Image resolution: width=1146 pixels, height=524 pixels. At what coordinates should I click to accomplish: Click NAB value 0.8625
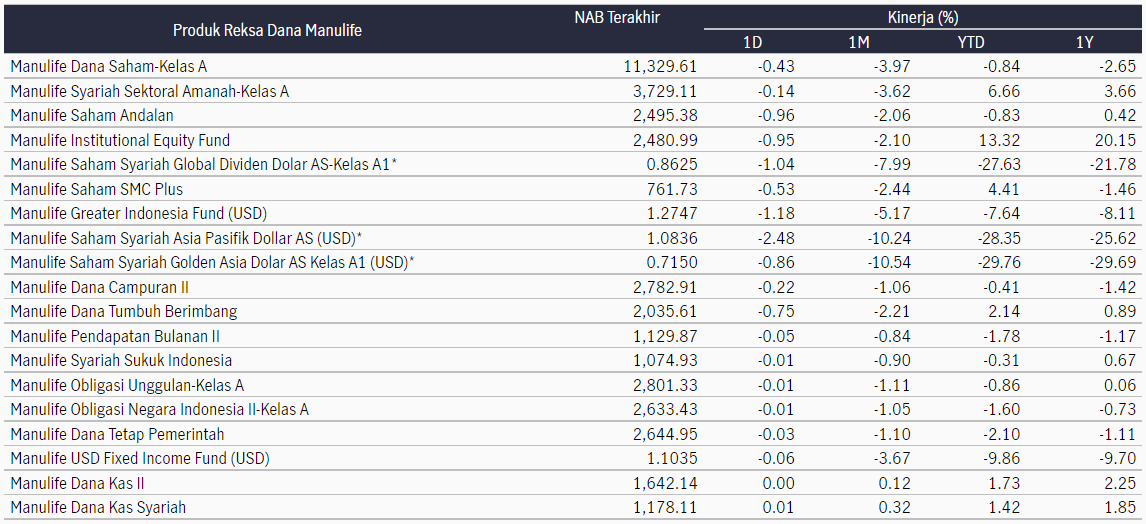(x=672, y=164)
